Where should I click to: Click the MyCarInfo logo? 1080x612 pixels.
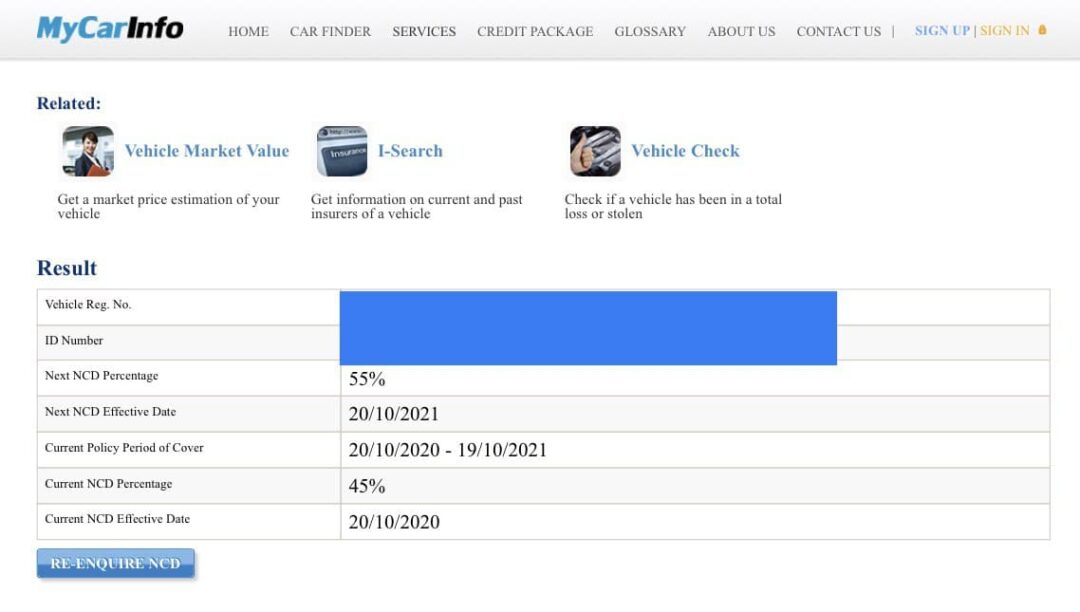pos(110,29)
